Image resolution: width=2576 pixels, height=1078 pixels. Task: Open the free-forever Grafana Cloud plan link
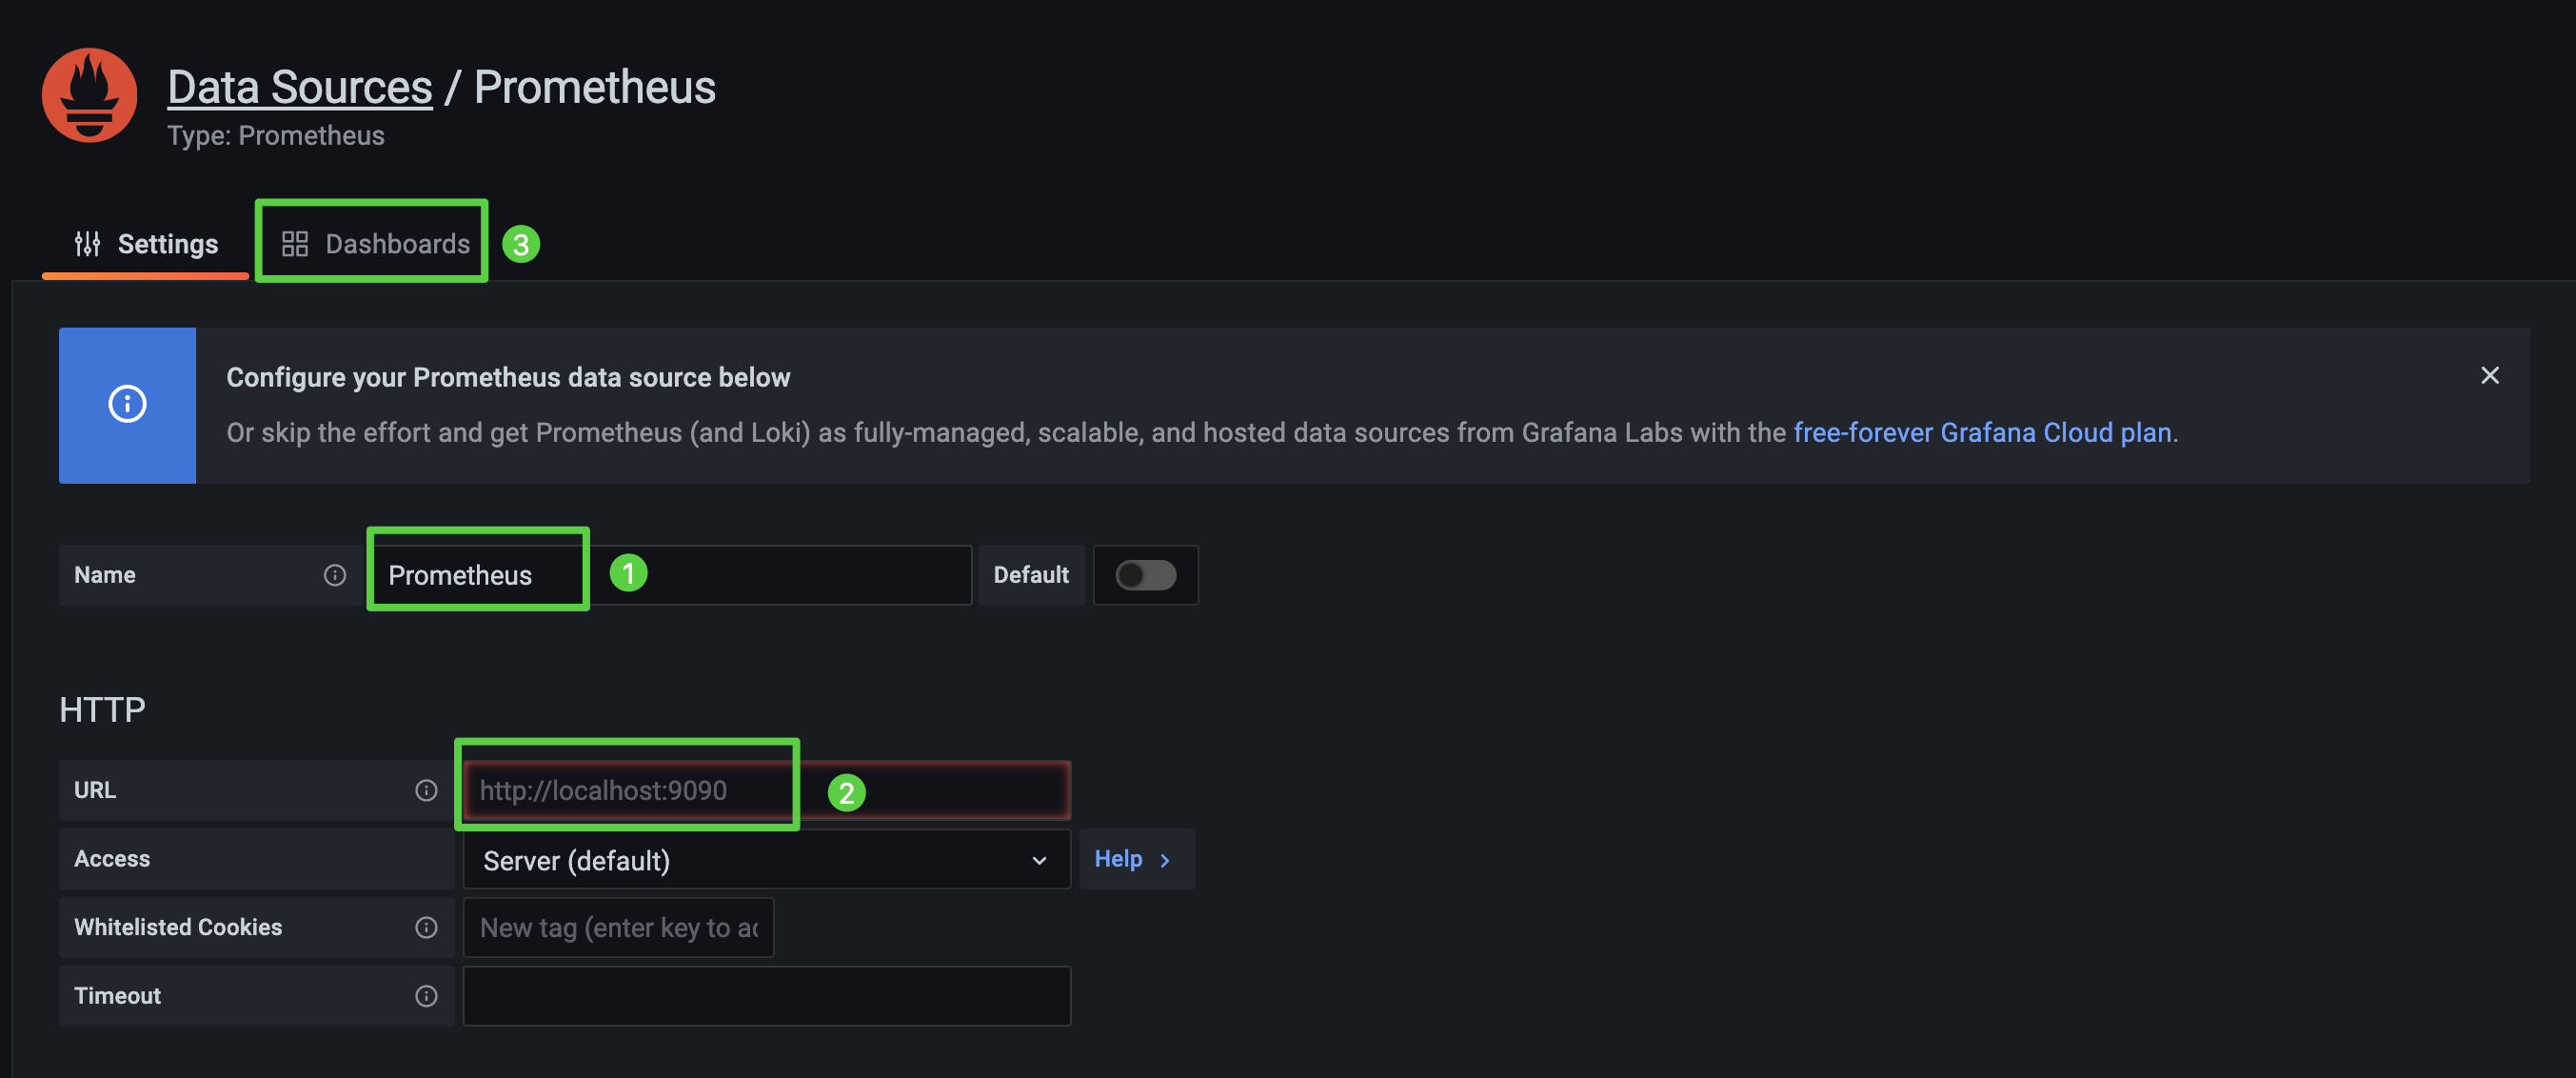(x=1982, y=432)
